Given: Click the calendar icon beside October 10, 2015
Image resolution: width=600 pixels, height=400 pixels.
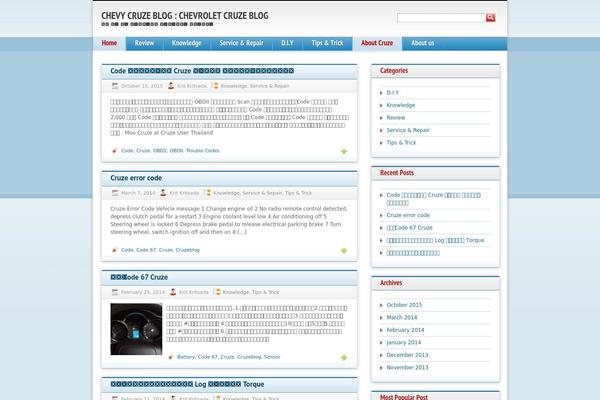Looking at the screenshot, I should click(x=115, y=86).
